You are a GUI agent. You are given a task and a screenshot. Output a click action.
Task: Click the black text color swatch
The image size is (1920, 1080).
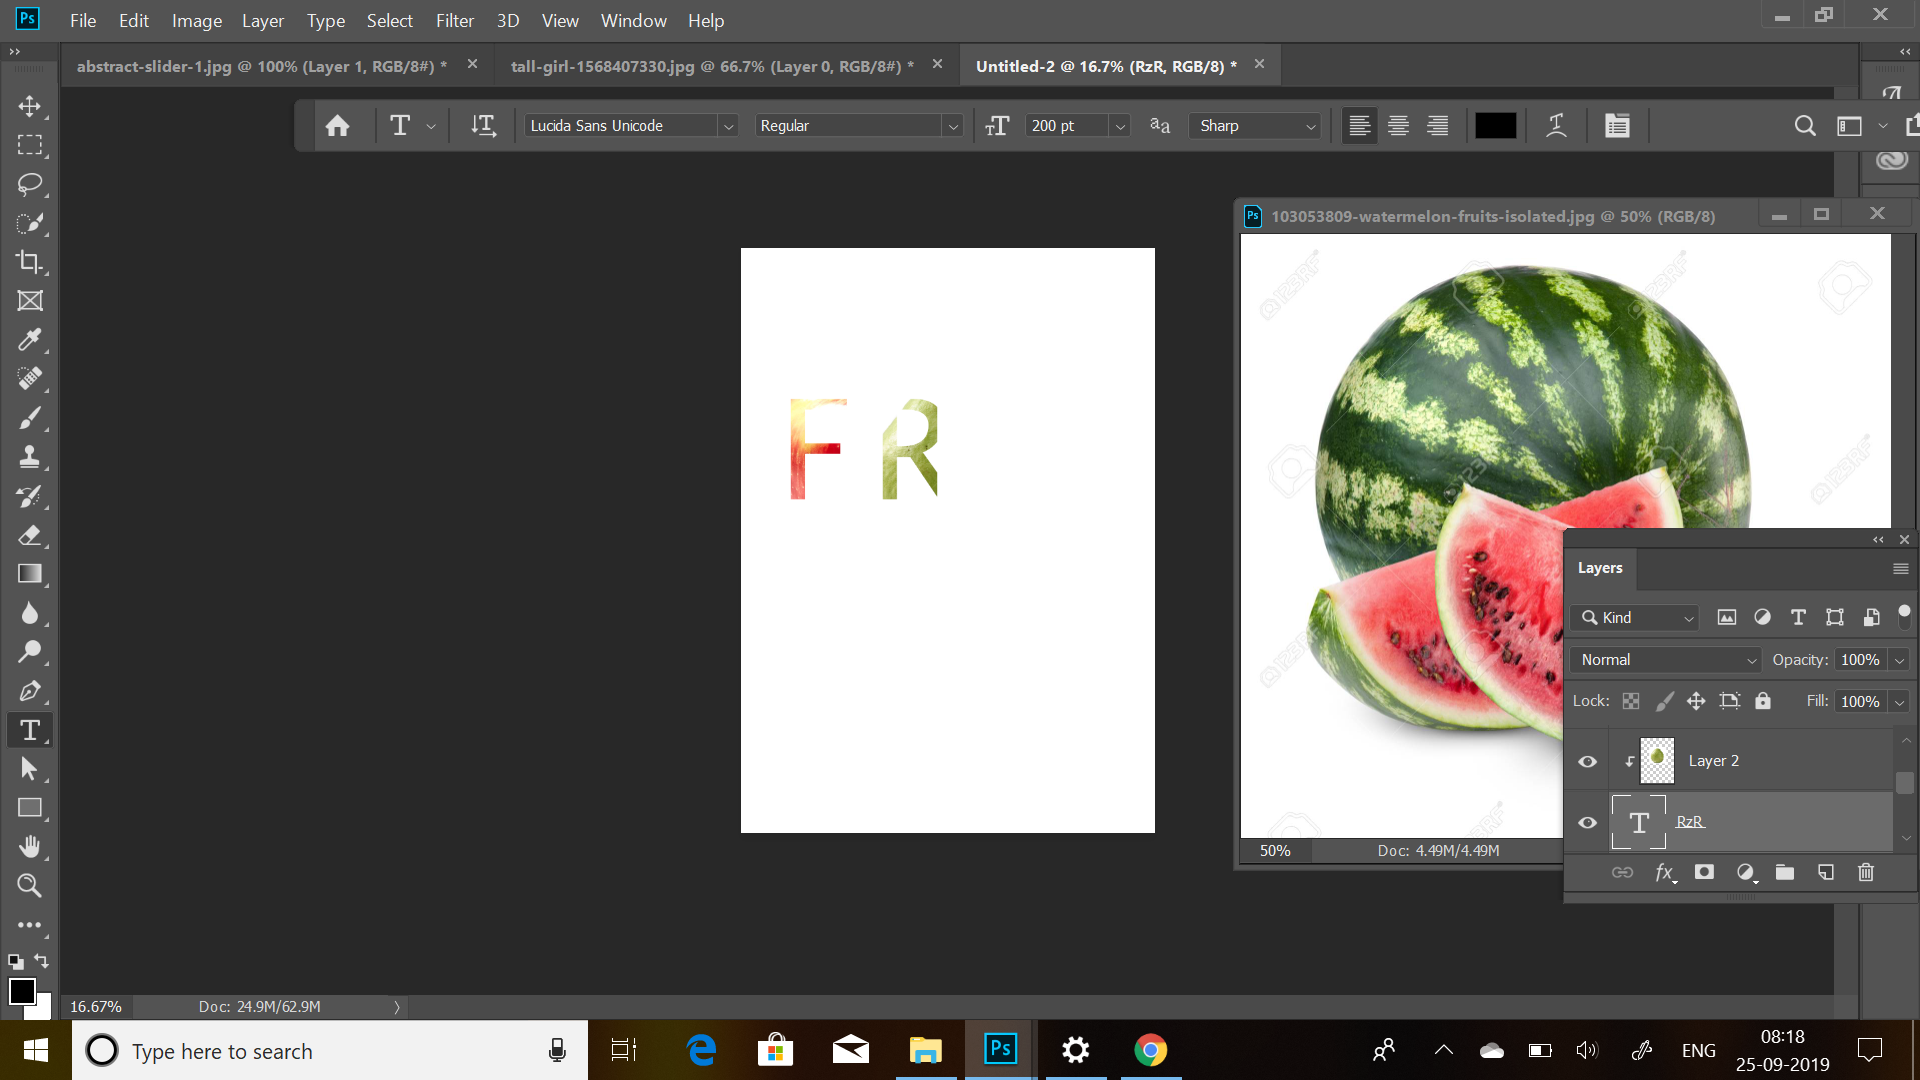tap(1495, 126)
